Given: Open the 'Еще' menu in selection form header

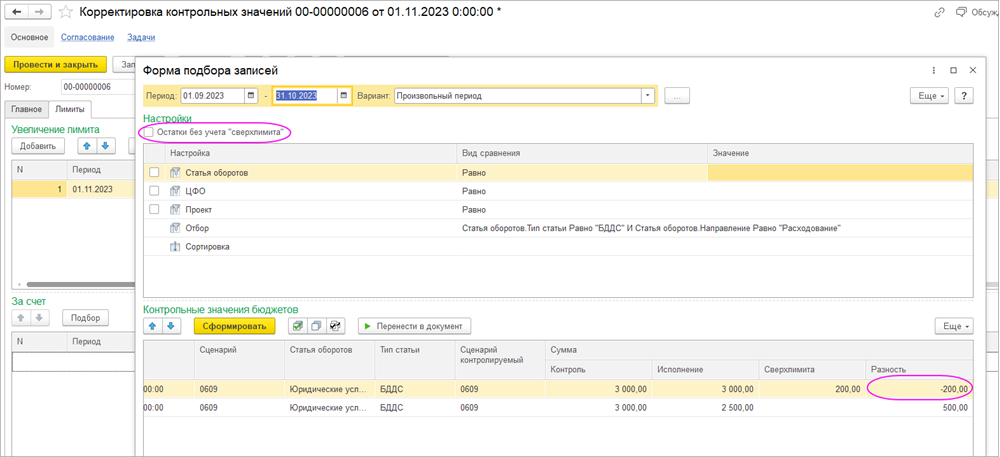Looking at the screenshot, I should [928, 96].
